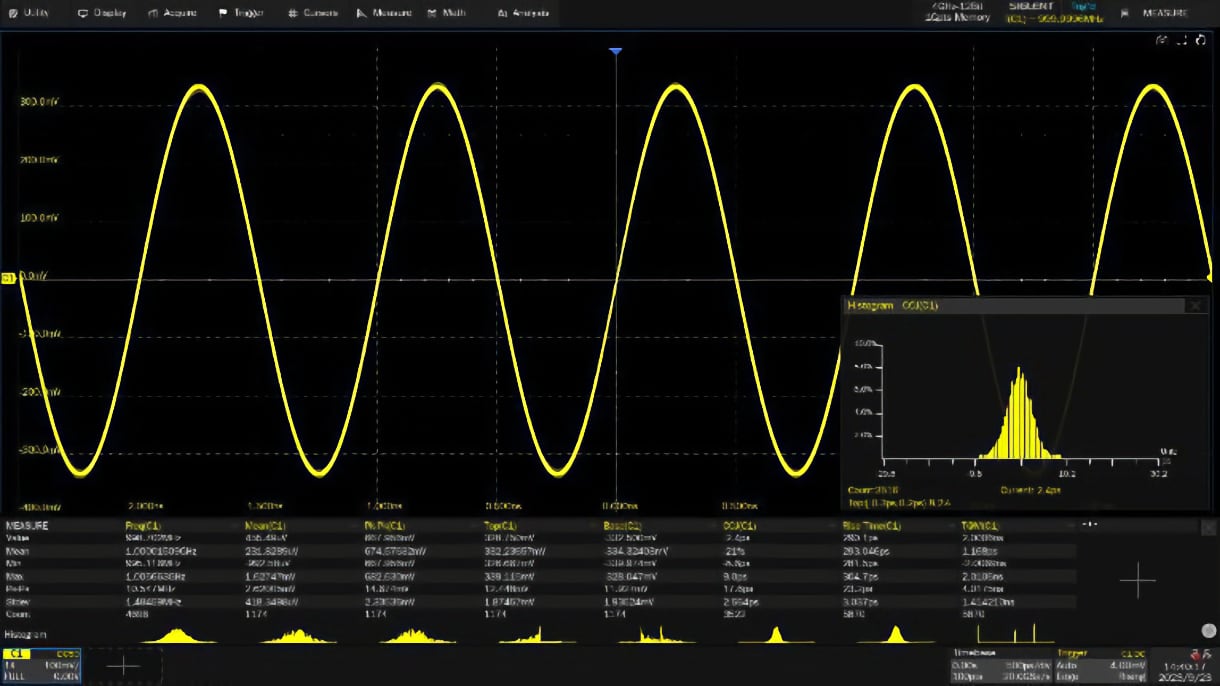This screenshot has width=1220, height=686.
Task: Select the CCJ(C1) measurement column header
Action: tap(740, 525)
